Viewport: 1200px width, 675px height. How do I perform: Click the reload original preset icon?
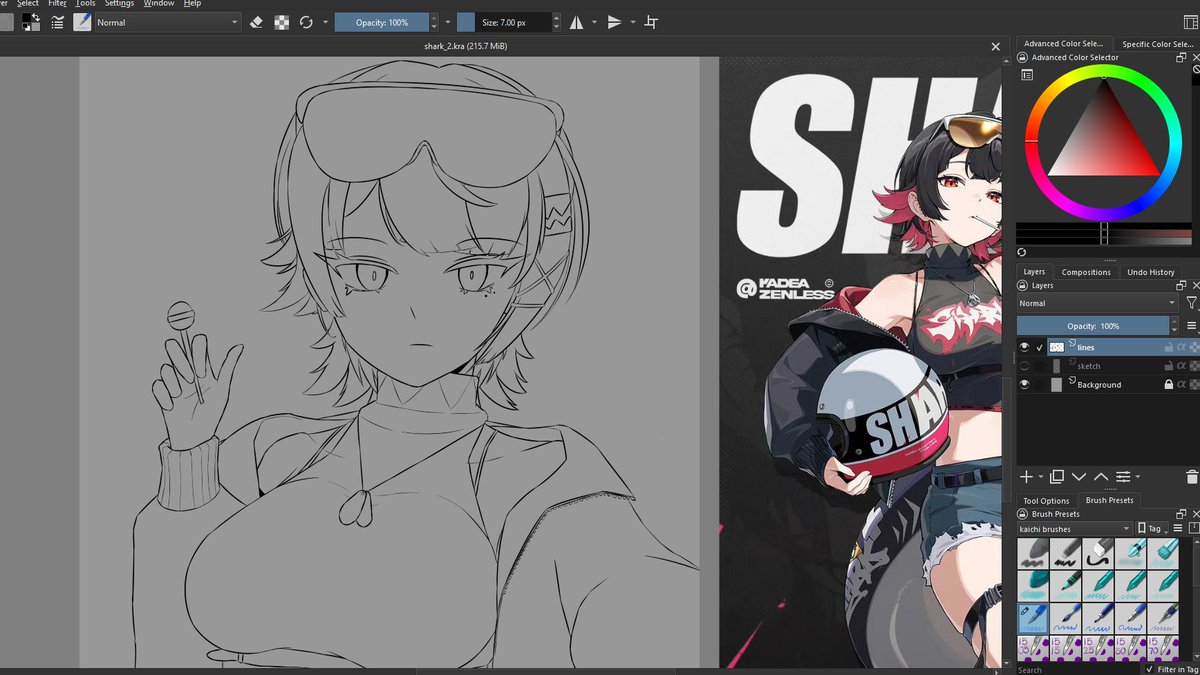coord(306,22)
